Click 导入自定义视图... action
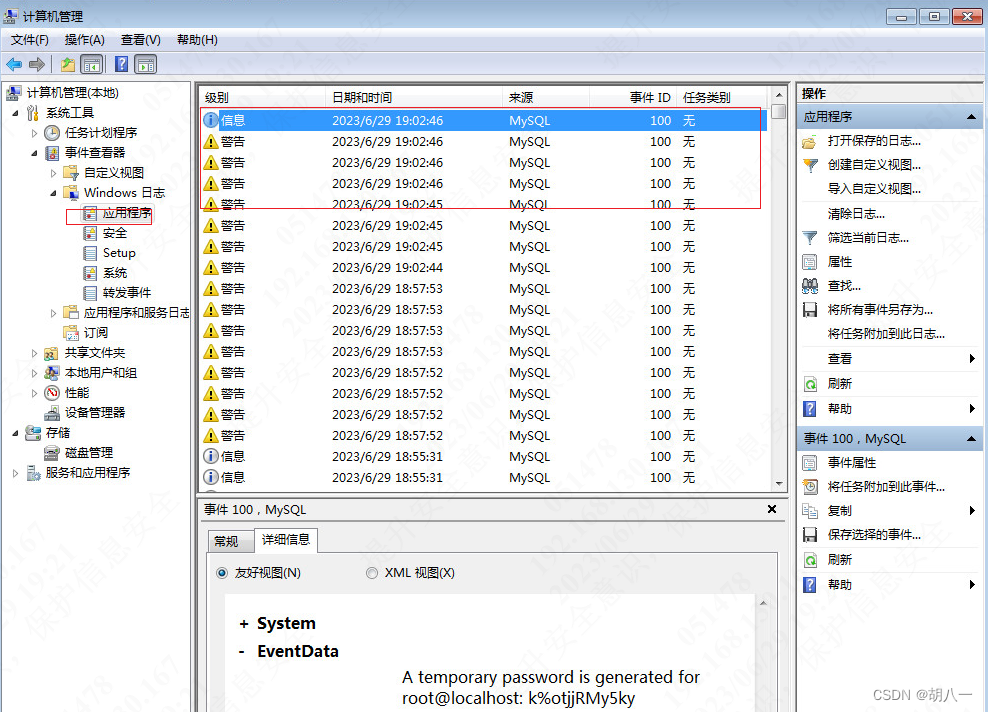The height and width of the screenshot is (712, 988). point(874,189)
